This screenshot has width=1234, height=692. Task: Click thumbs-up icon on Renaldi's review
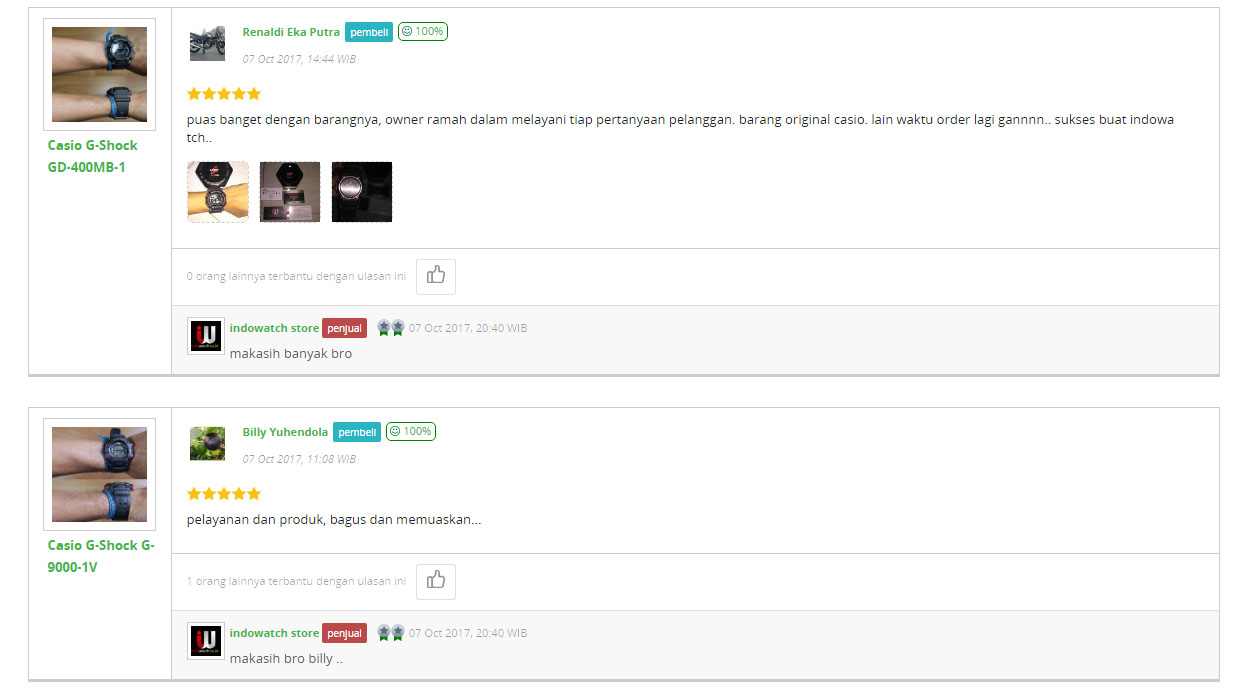435,276
